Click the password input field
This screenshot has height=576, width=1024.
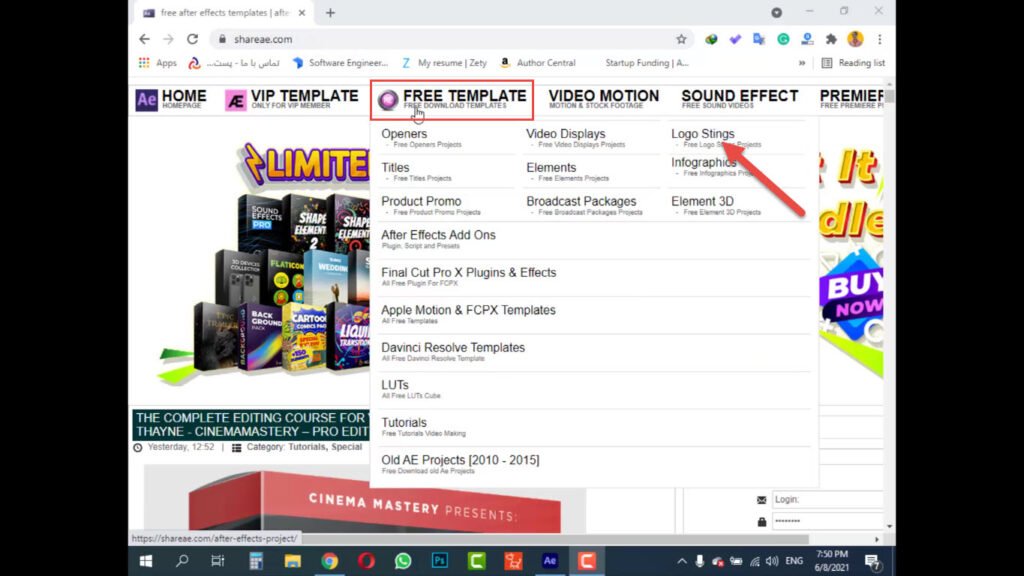827,521
